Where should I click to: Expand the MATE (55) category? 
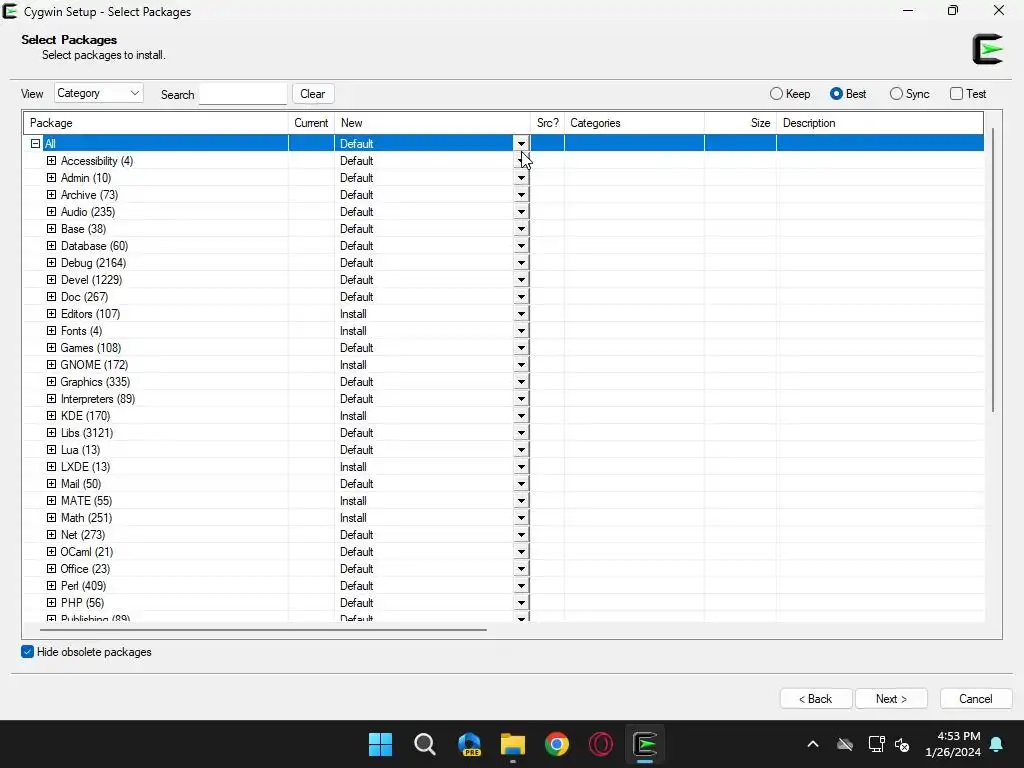pos(52,500)
